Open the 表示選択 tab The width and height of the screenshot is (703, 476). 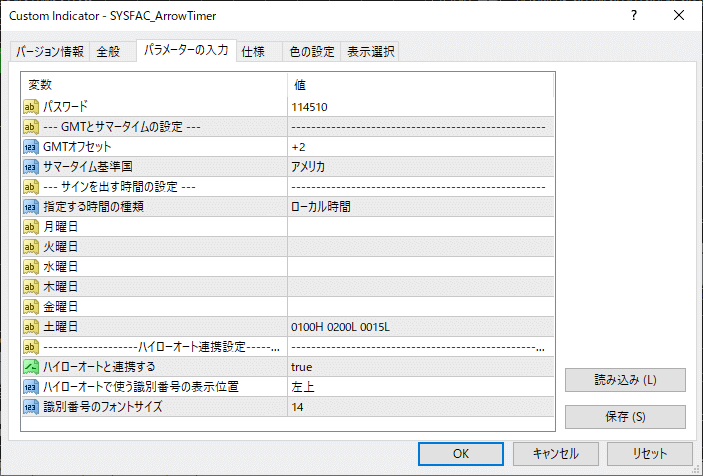(x=370, y=52)
